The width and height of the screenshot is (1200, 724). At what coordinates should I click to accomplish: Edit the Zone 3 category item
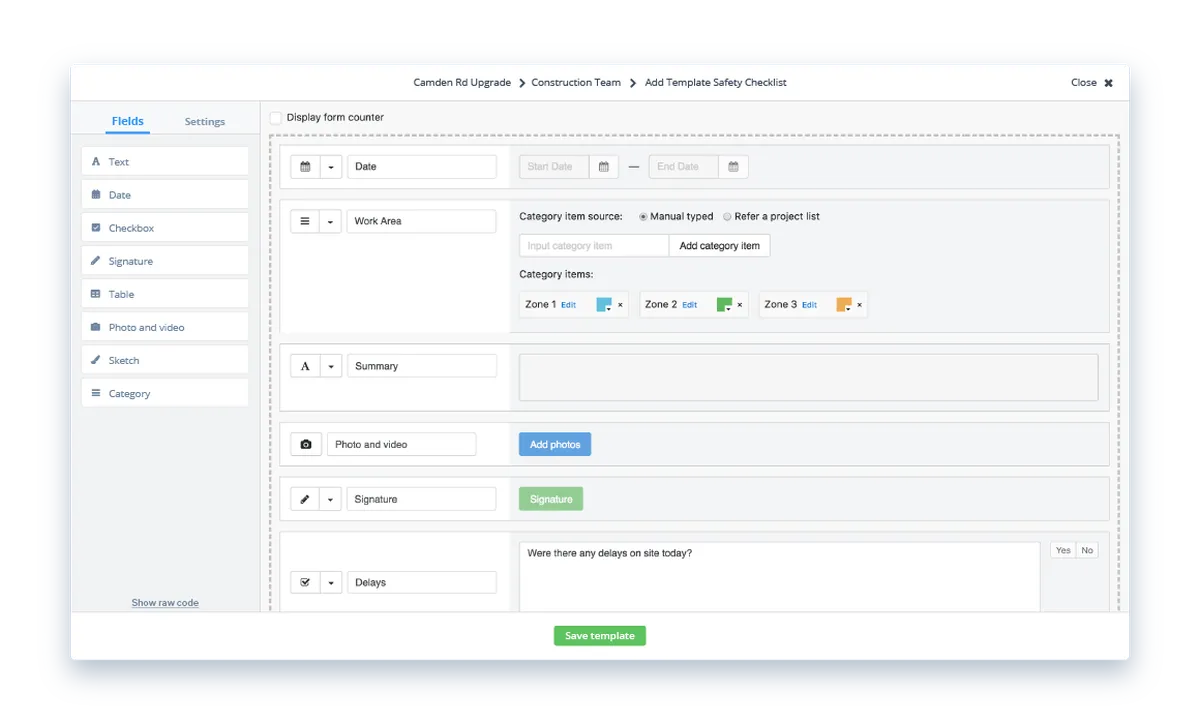click(x=809, y=305)
